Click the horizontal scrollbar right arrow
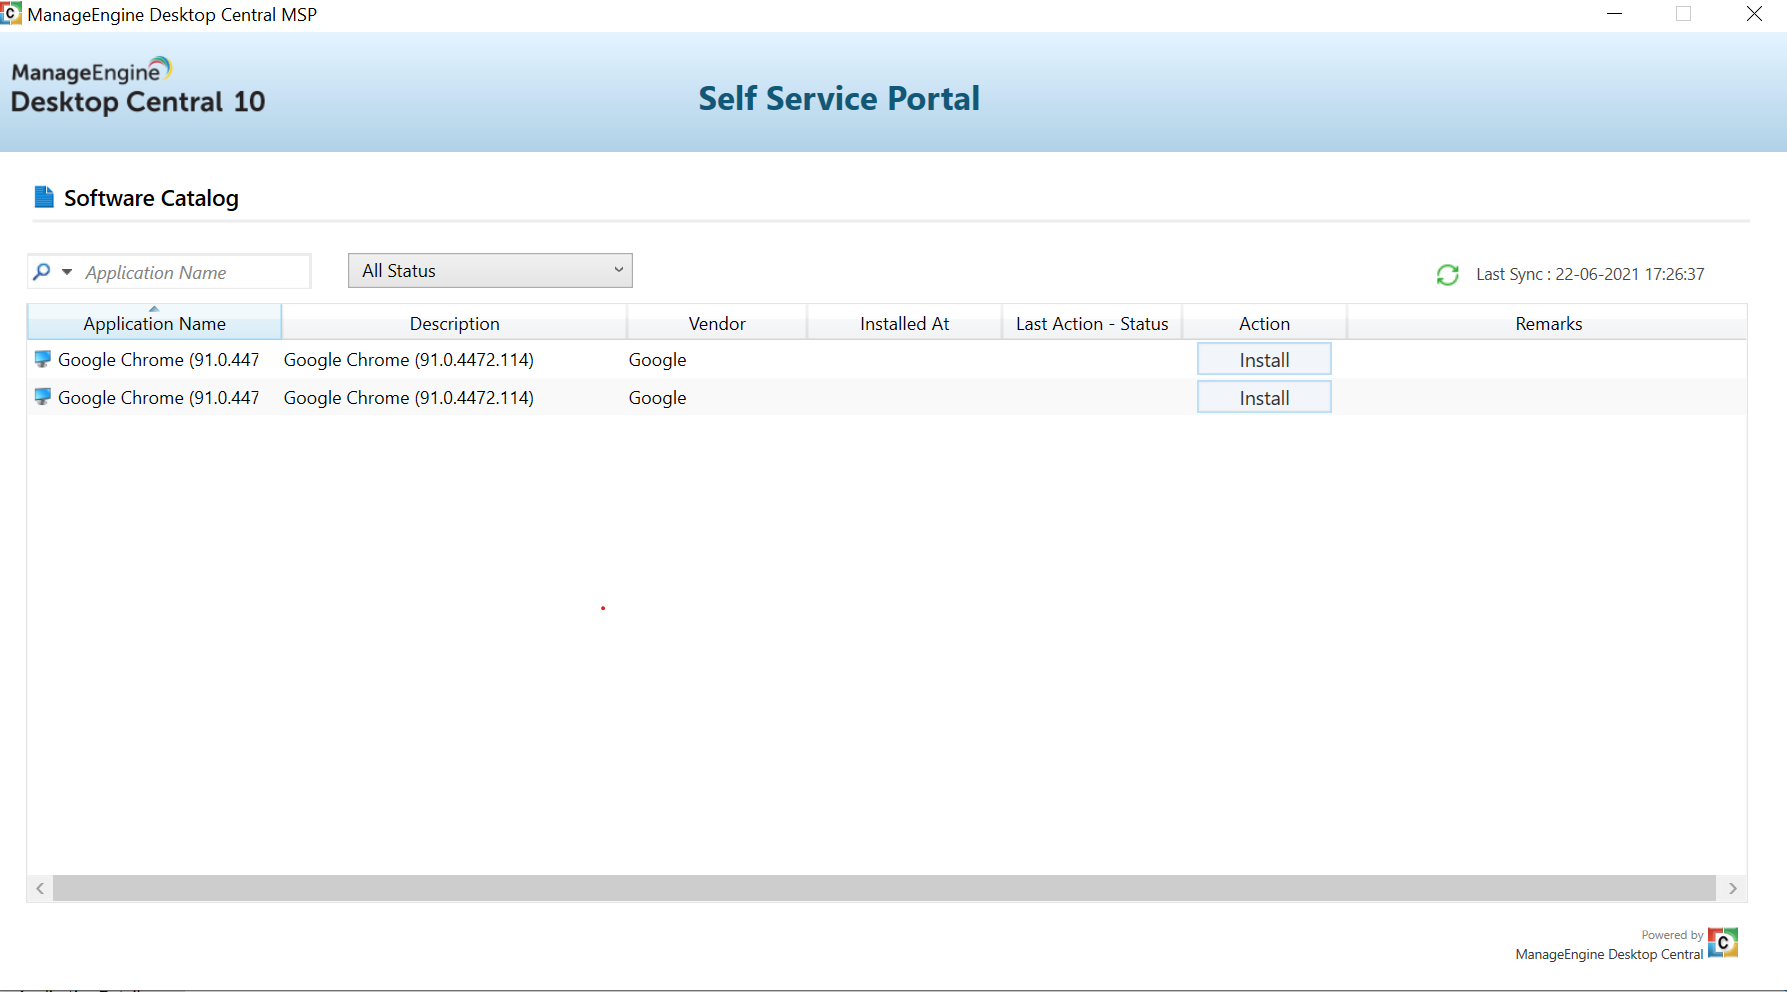This screenshot has width=1787, height=992. tap(1733, 888)
